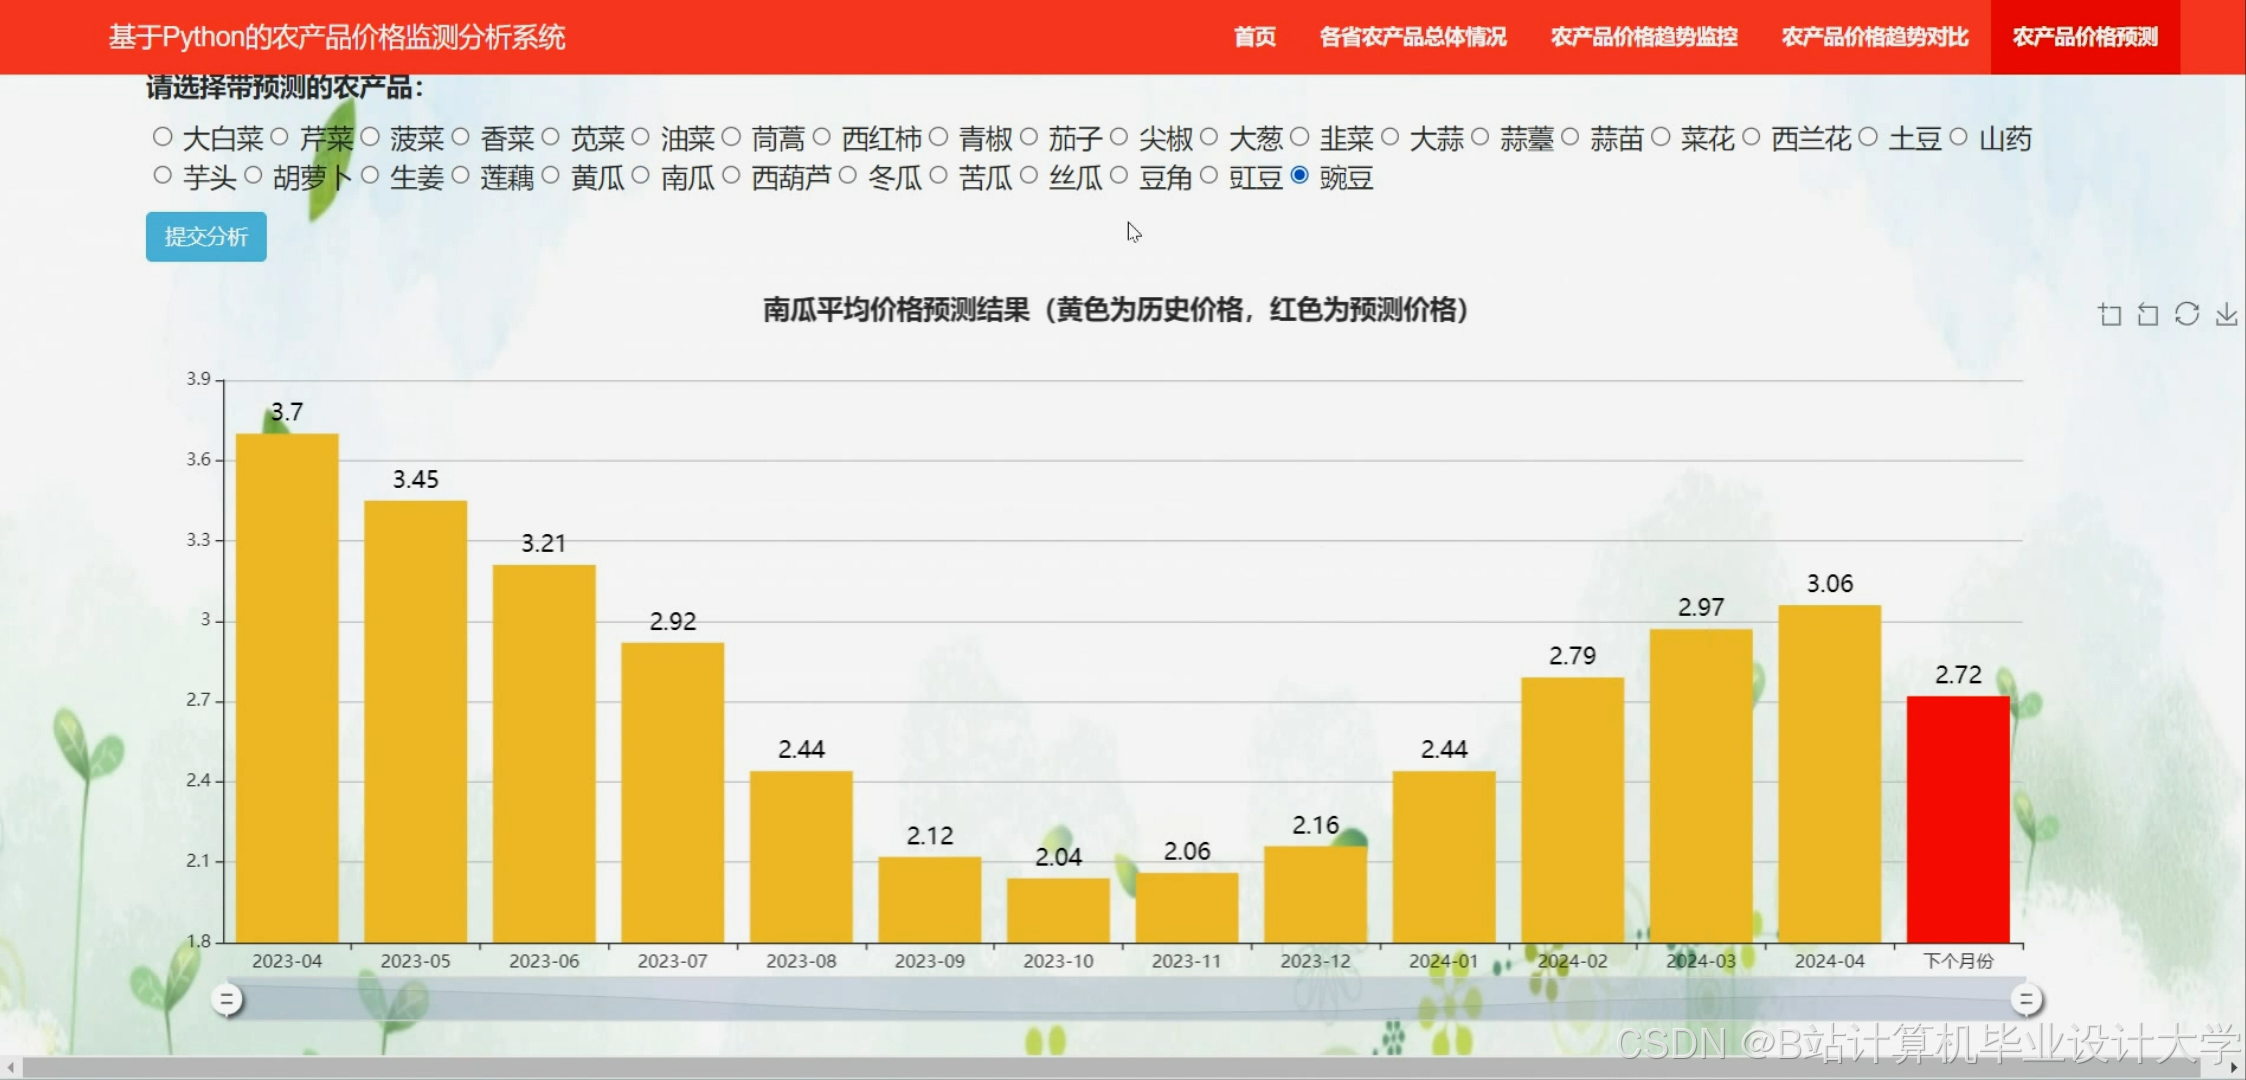This screenshot has width=2246, height=1080.
Task: Select the 油菜 radio button
Action: pyautogui.click(x=641, y=136)
